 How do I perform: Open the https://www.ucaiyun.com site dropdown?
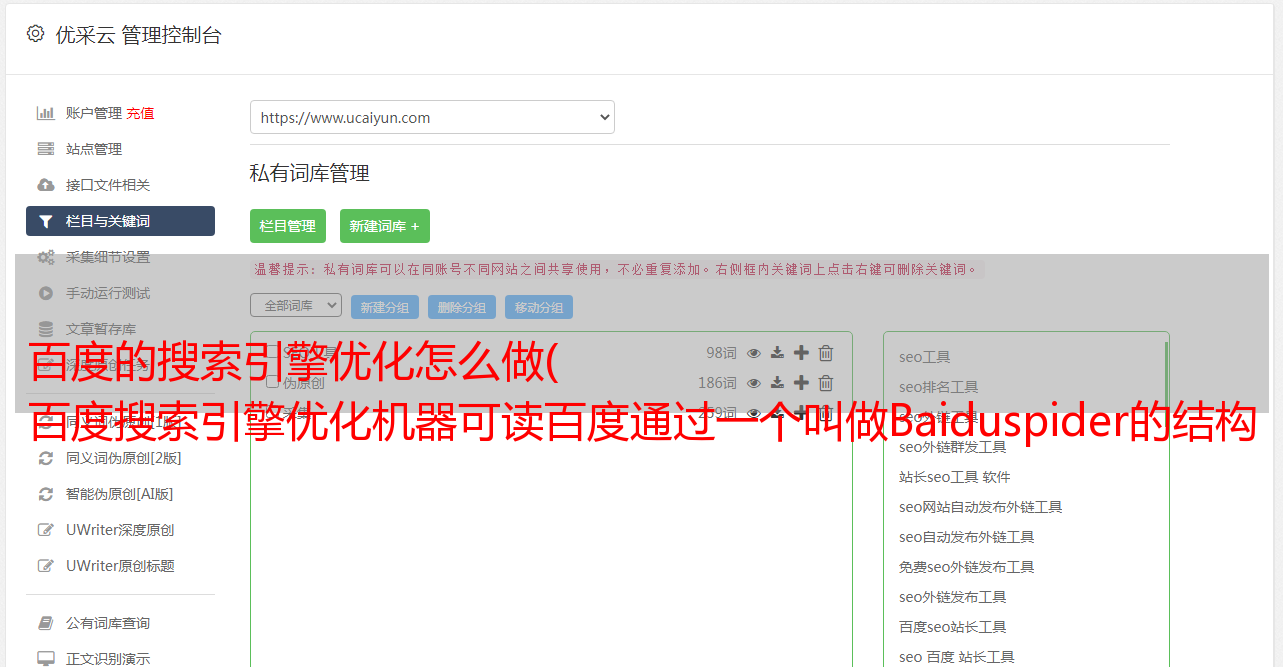[x=432, y=117]
